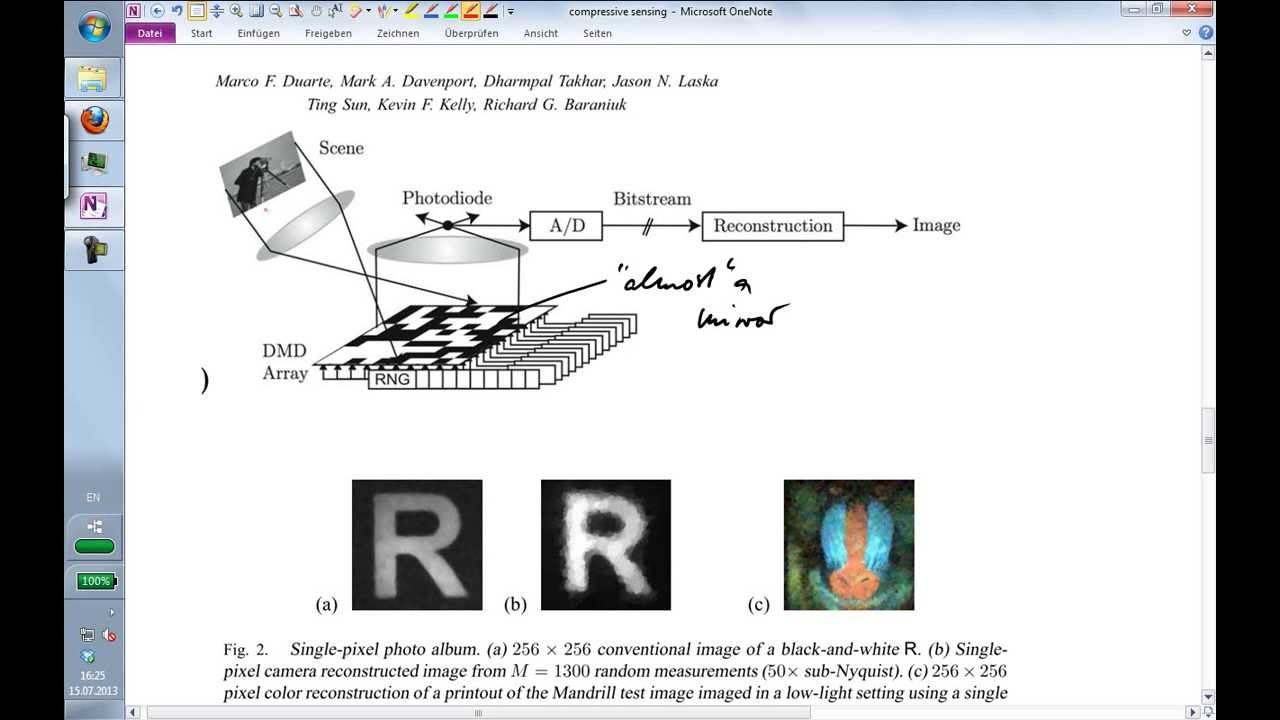Click the Dropbox tray icon
This screenshot has height=720, width=1280.
[87, 656]
